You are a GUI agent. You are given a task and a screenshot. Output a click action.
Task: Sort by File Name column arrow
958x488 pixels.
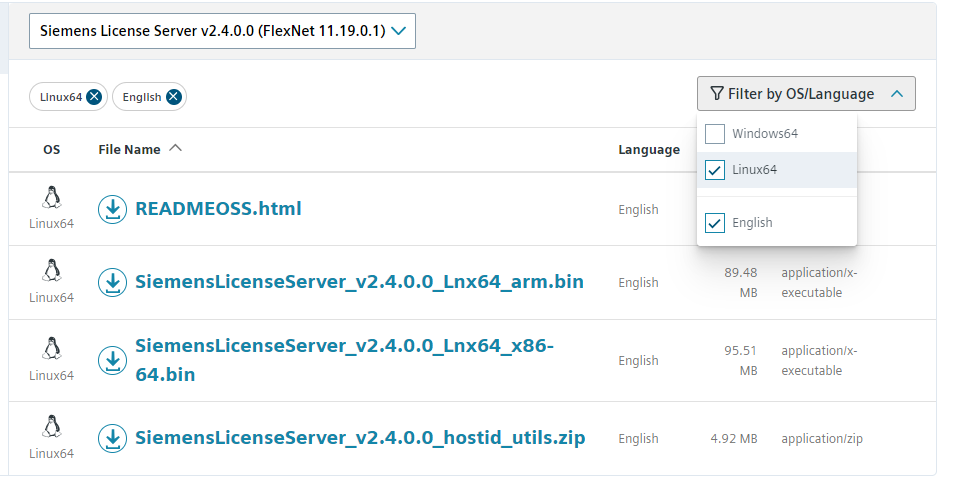pos(176,149)
